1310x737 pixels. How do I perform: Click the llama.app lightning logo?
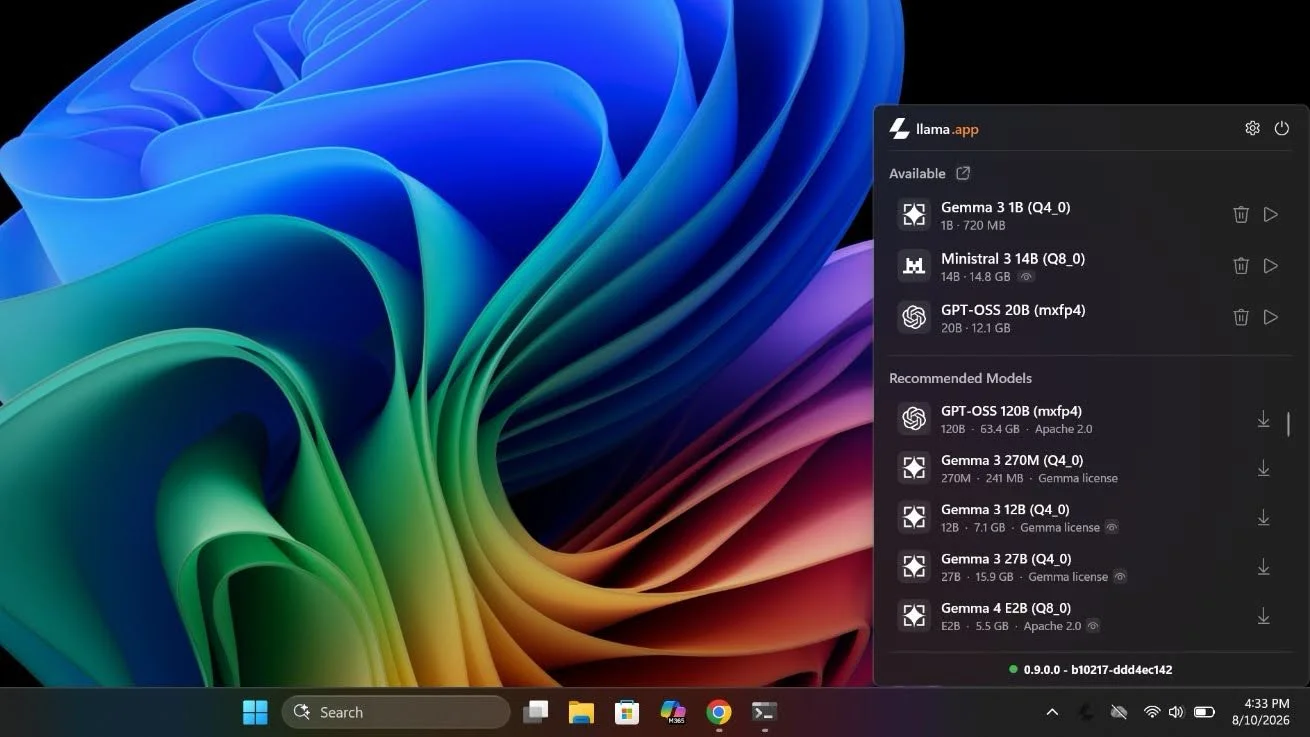coord(899,129)
